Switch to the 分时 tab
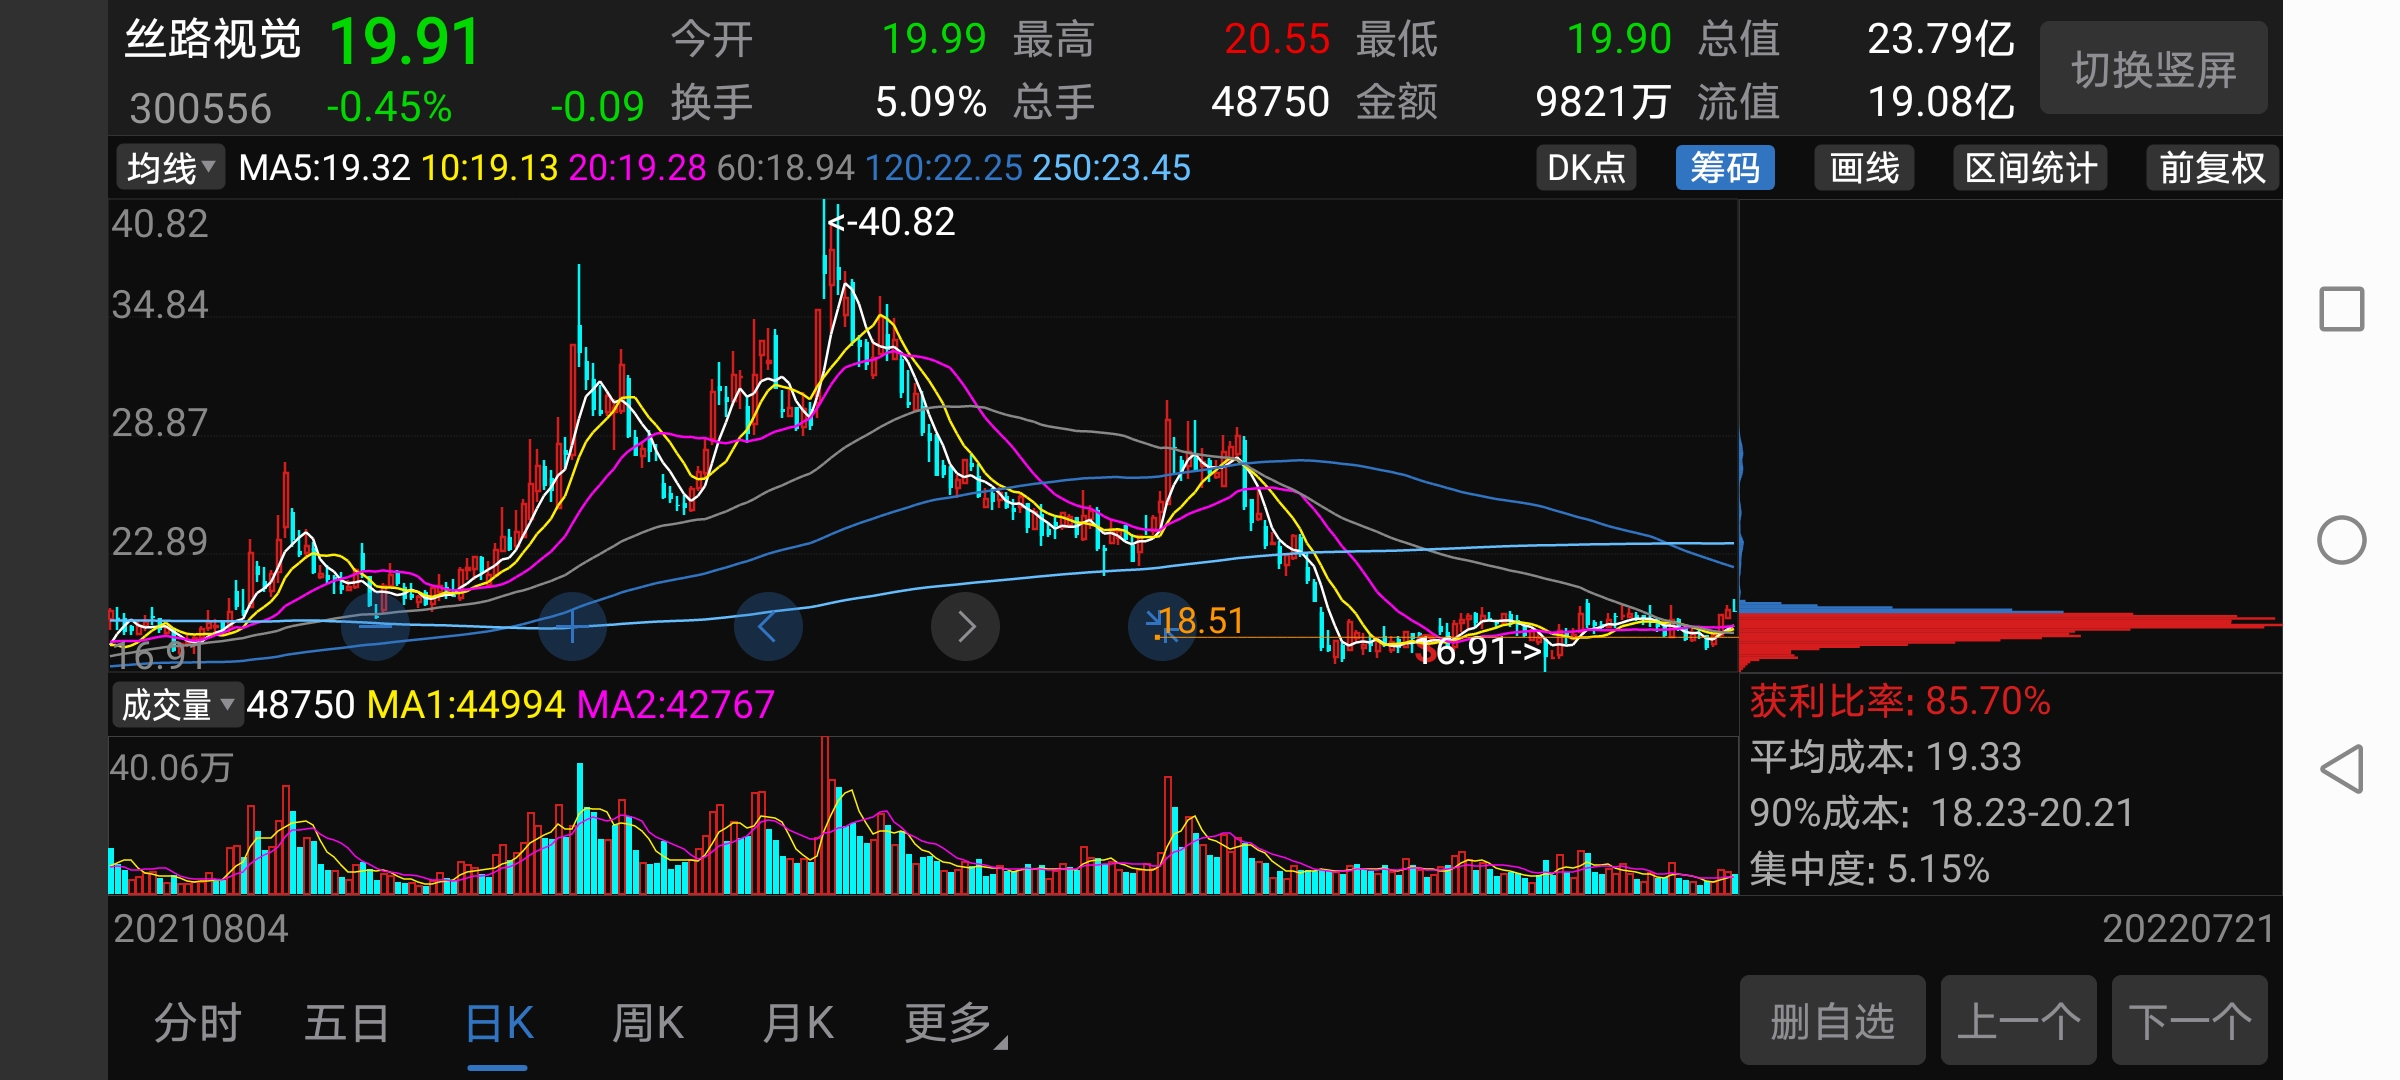This screenshot has height=1080, width=2400. point(198,1023)
